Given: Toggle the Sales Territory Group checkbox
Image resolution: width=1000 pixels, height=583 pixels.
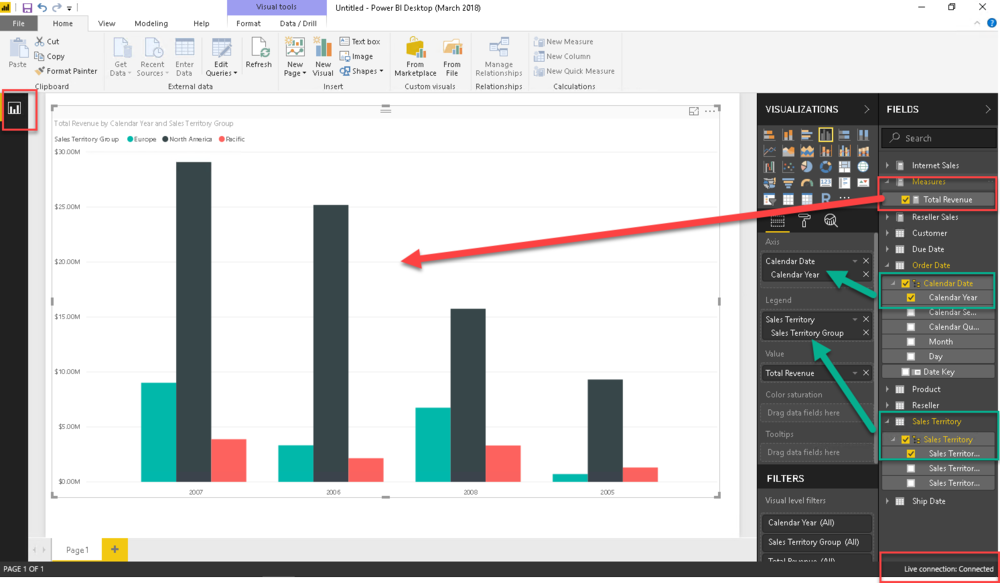Looking at the screenshot, I should (910, 453).
